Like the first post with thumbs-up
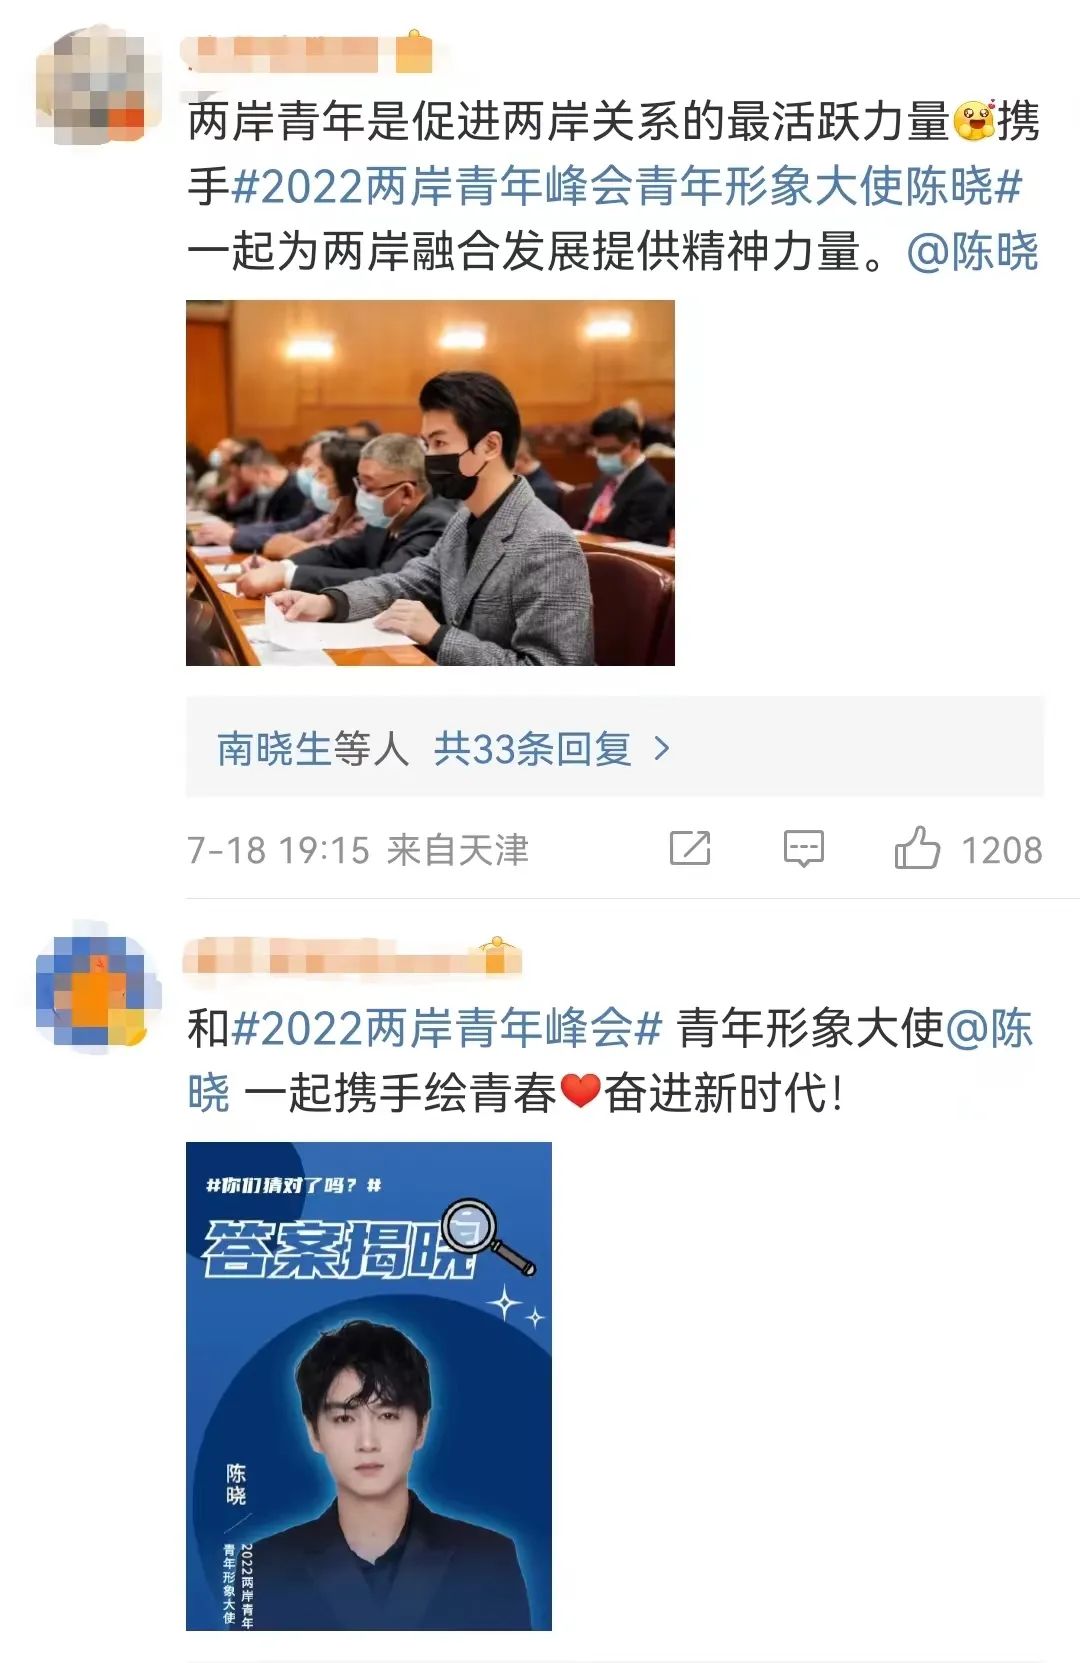Viewport: 1080px width, 1663px height. pos(917,848)
